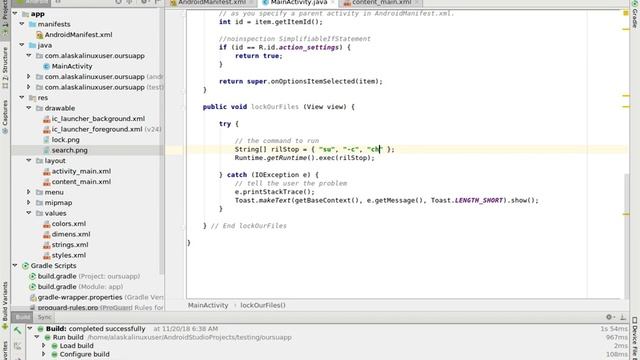Expand the Configure build step
Viewport: 640px width, 360px height.
coord(44,354)
